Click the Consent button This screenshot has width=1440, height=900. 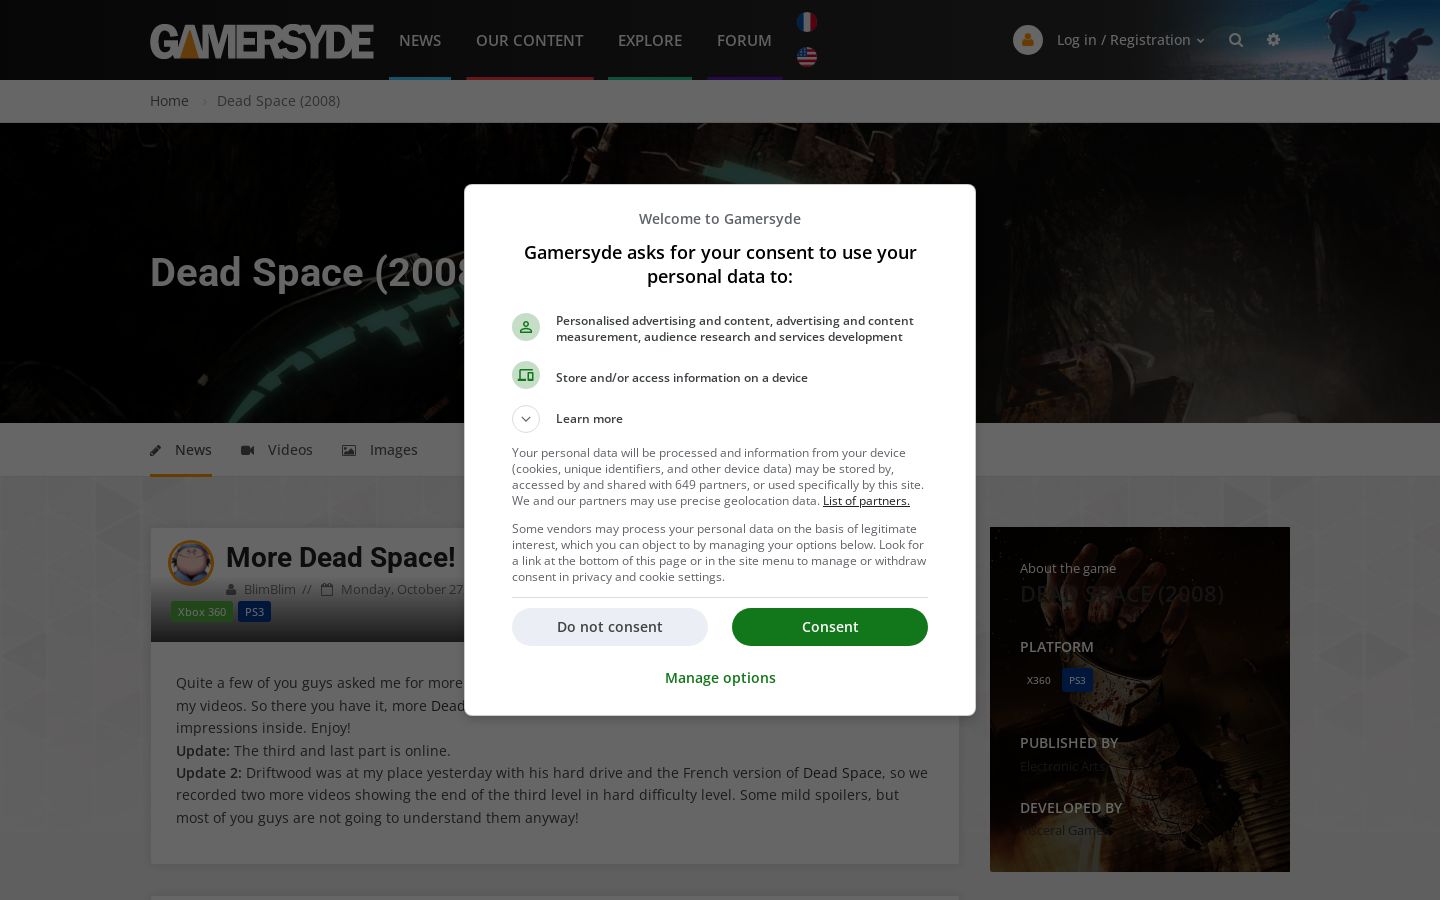click(x=830, y=627)
